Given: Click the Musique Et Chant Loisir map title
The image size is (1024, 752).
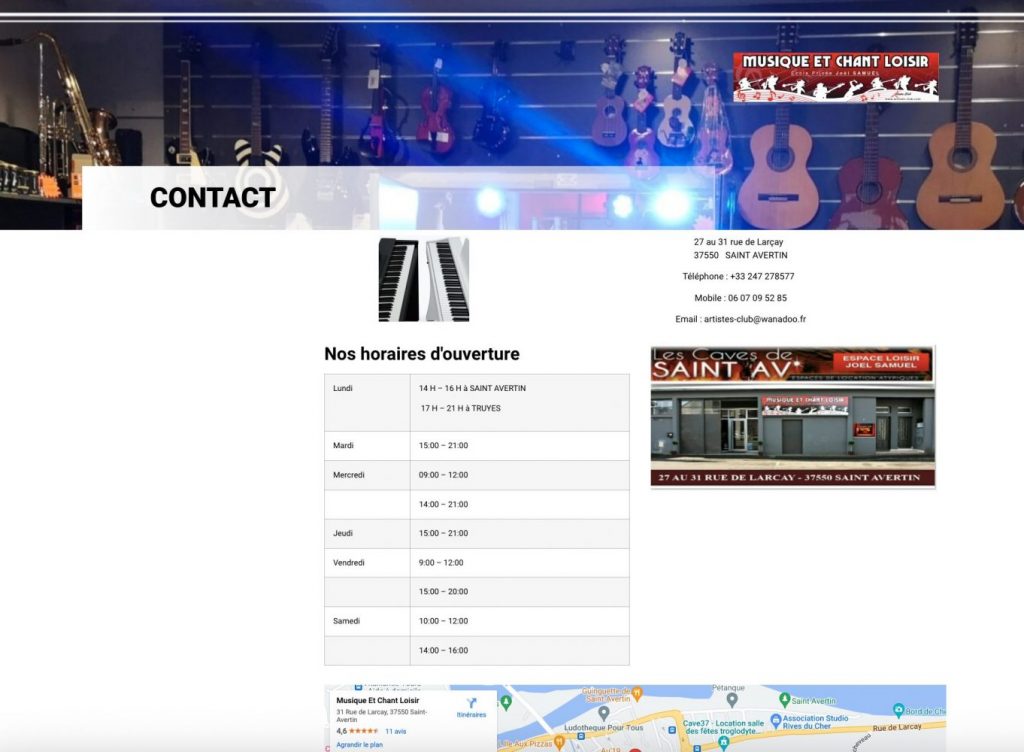Looking at the screenshot, I should 378,701.
